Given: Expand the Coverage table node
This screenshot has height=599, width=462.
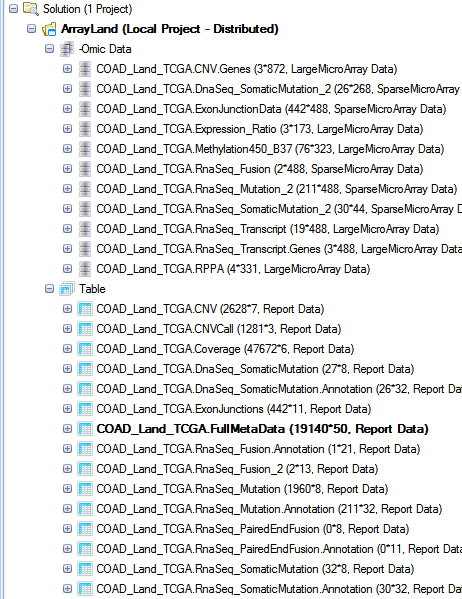Looking at the screenshot, I should (67, 348).
